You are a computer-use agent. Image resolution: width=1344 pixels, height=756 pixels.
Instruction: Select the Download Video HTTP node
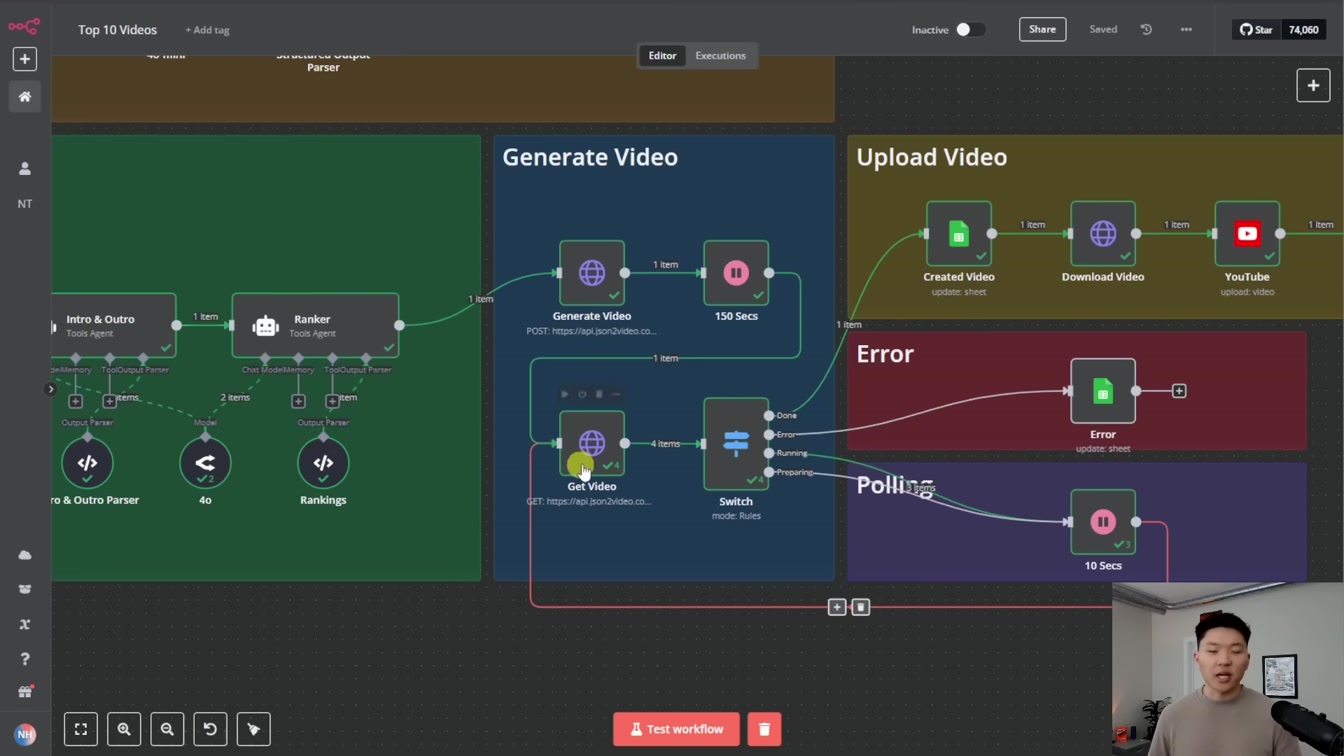1103,234
